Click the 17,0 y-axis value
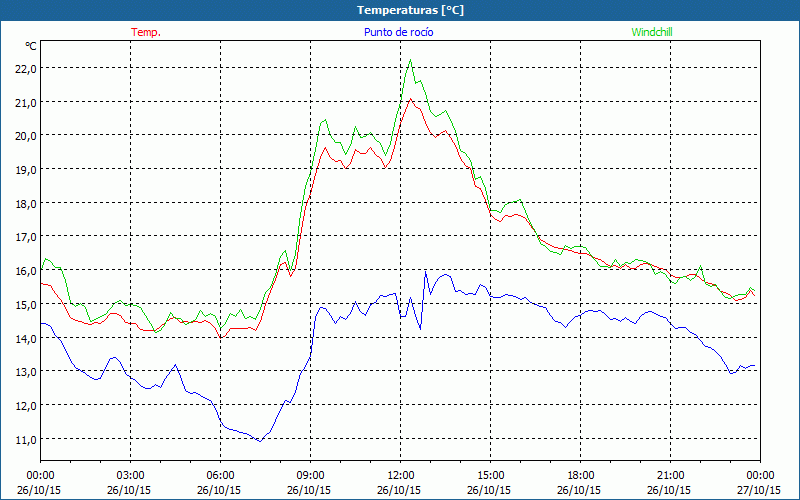Image resolution: width=800 pixels, height=500 pixels. point(26,237)
